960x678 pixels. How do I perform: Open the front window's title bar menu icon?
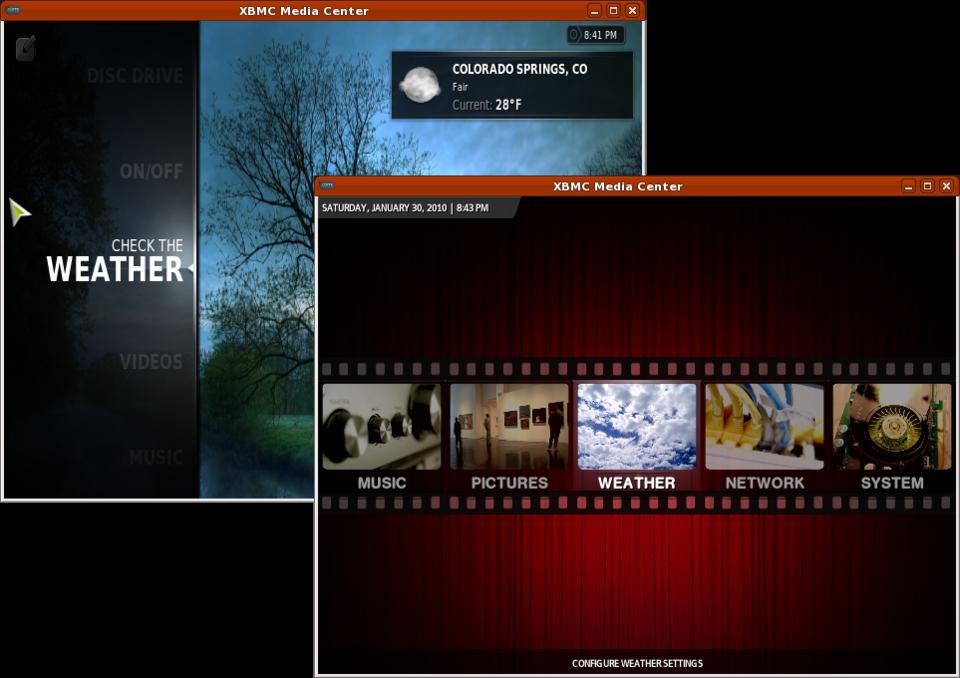327,186
